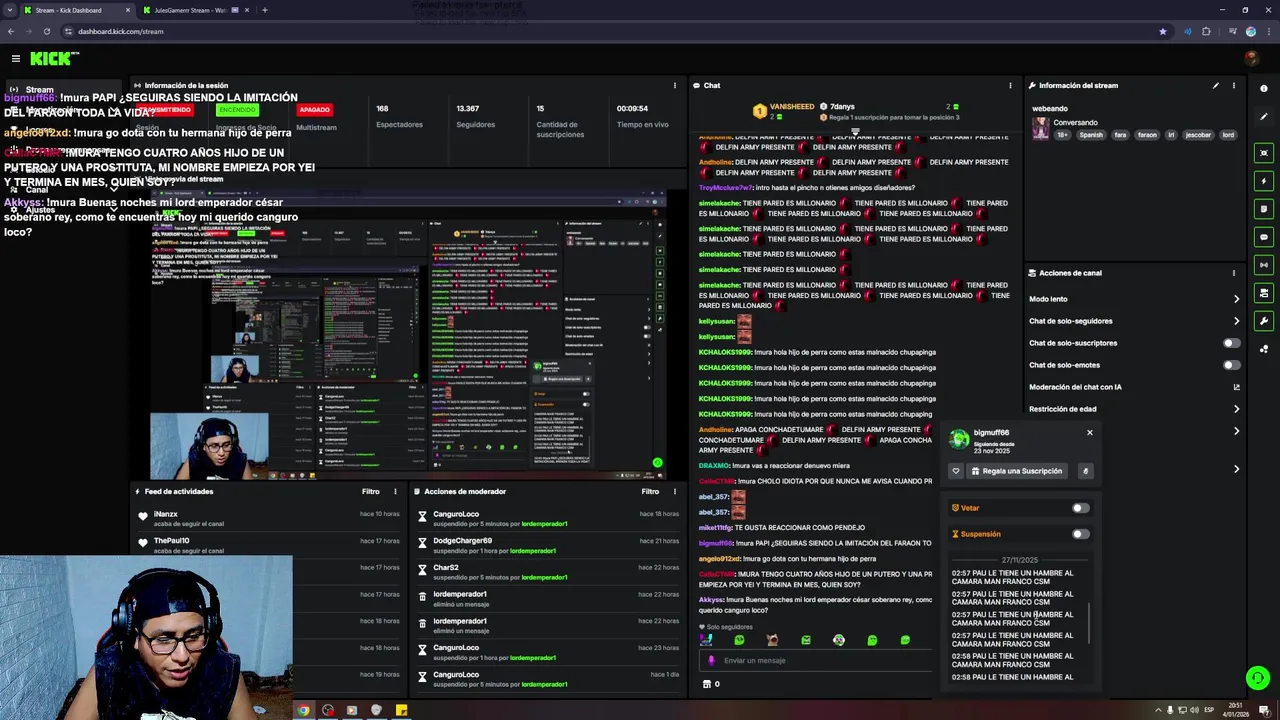The width and height of the screenshot is (1280, 720).
Task: Click the heart icon on bigmuff66 card
Action: (x=956, y=471)
